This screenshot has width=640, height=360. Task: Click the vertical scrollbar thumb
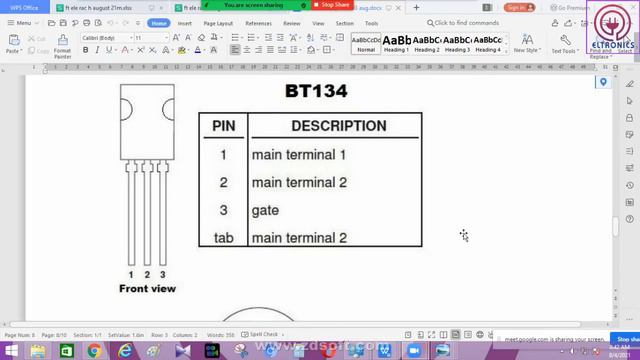616,227
